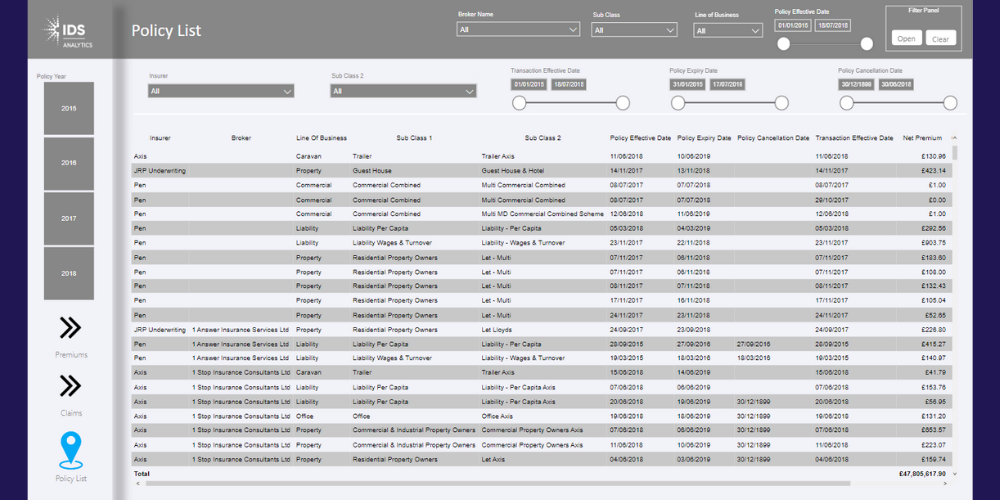Select the 2016 policy year tile
This screenshot has height=500, width=1000.
coord(69,163)
